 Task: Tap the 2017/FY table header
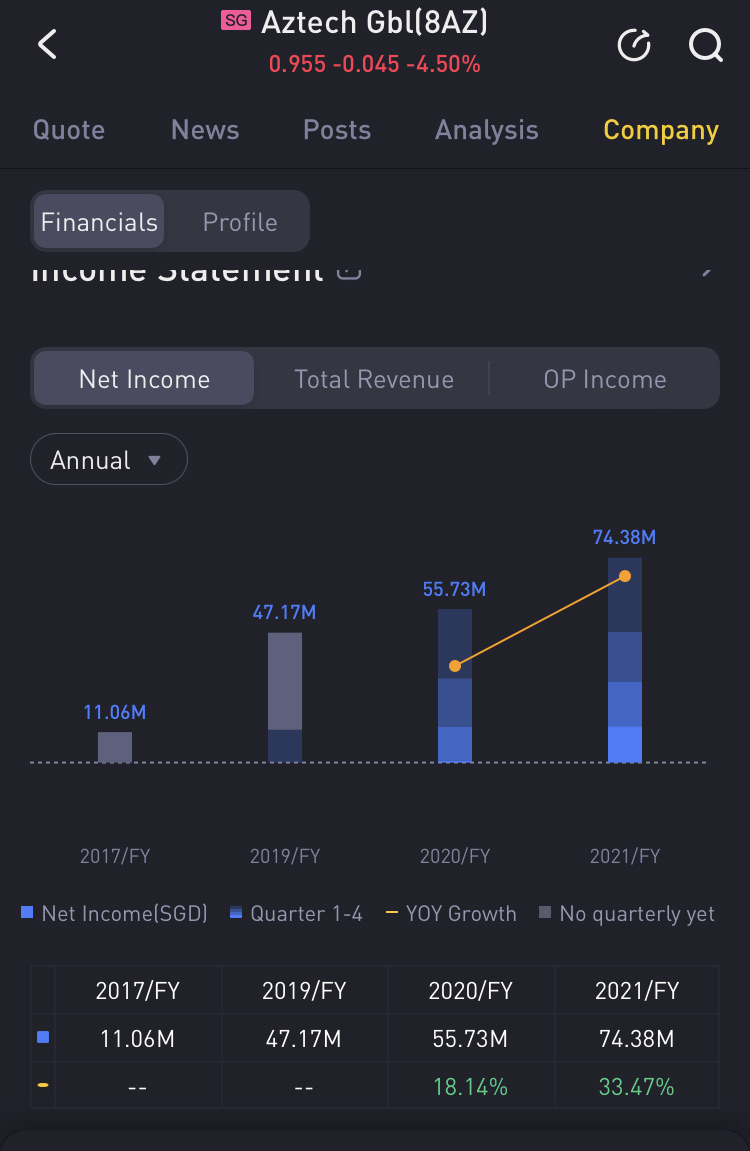[137, 990]
